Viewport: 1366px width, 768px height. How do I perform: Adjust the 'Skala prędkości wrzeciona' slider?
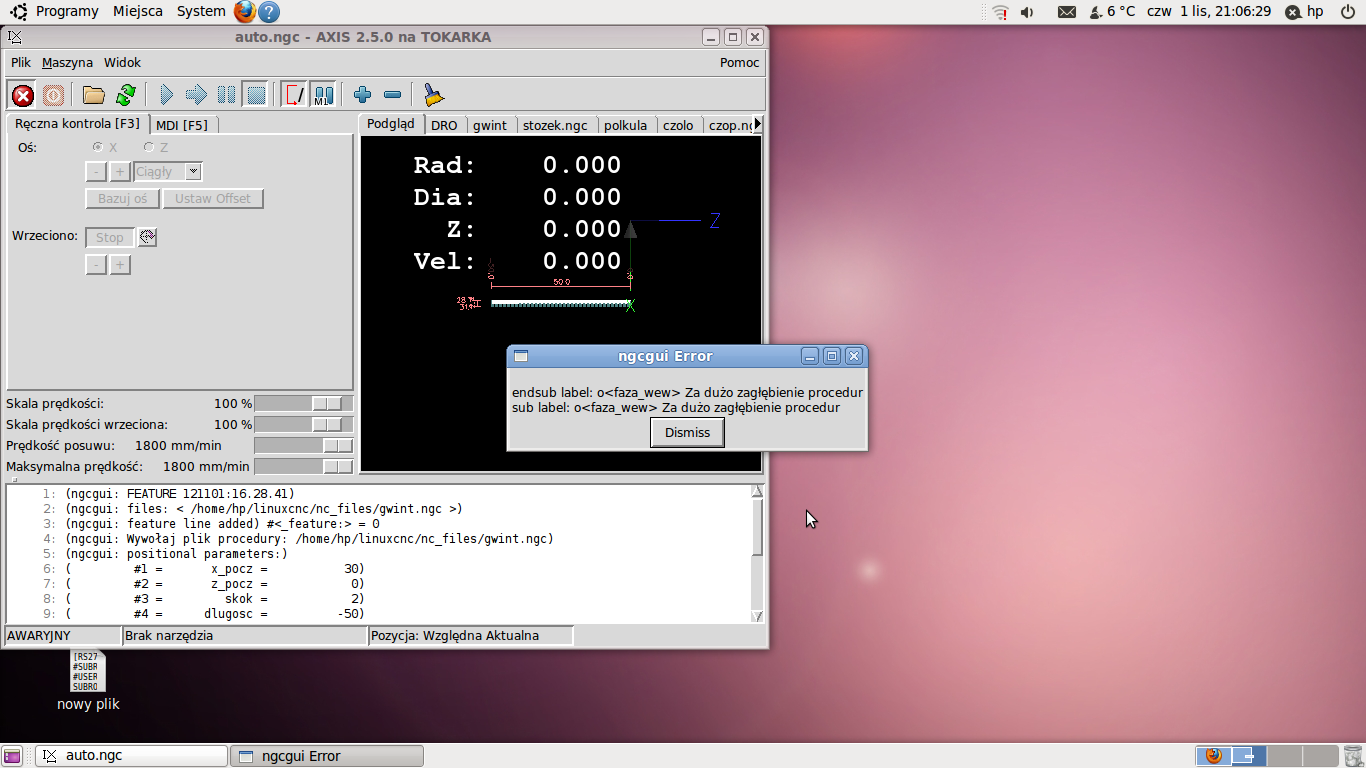[304, 424]
